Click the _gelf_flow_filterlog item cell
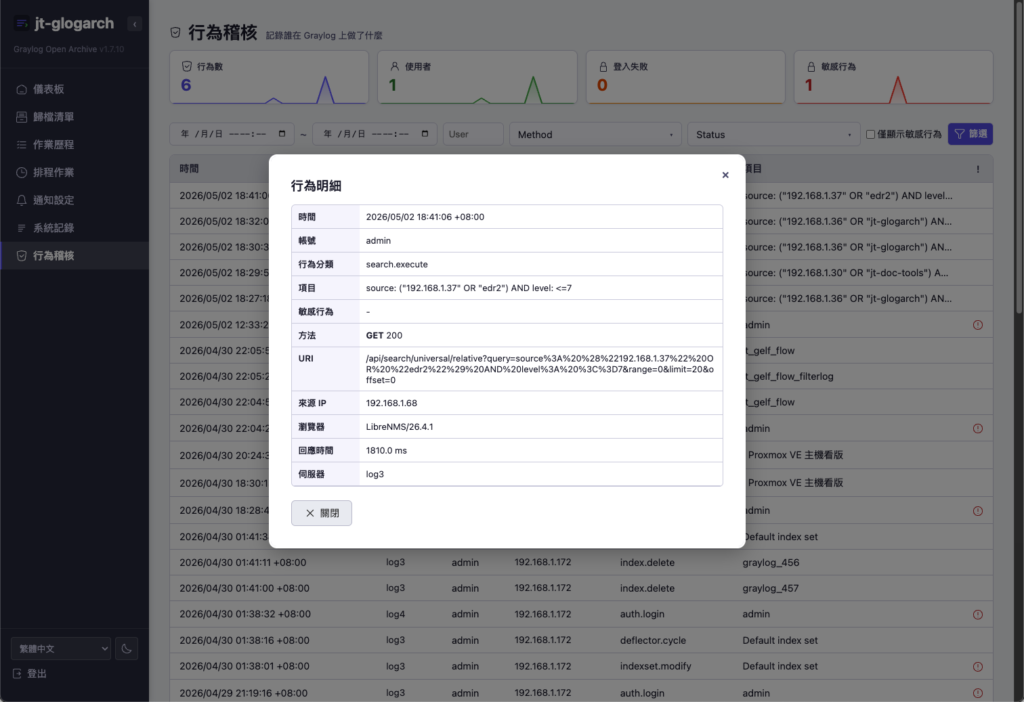This screenshot has height=702, width=1024. (789, 377)
